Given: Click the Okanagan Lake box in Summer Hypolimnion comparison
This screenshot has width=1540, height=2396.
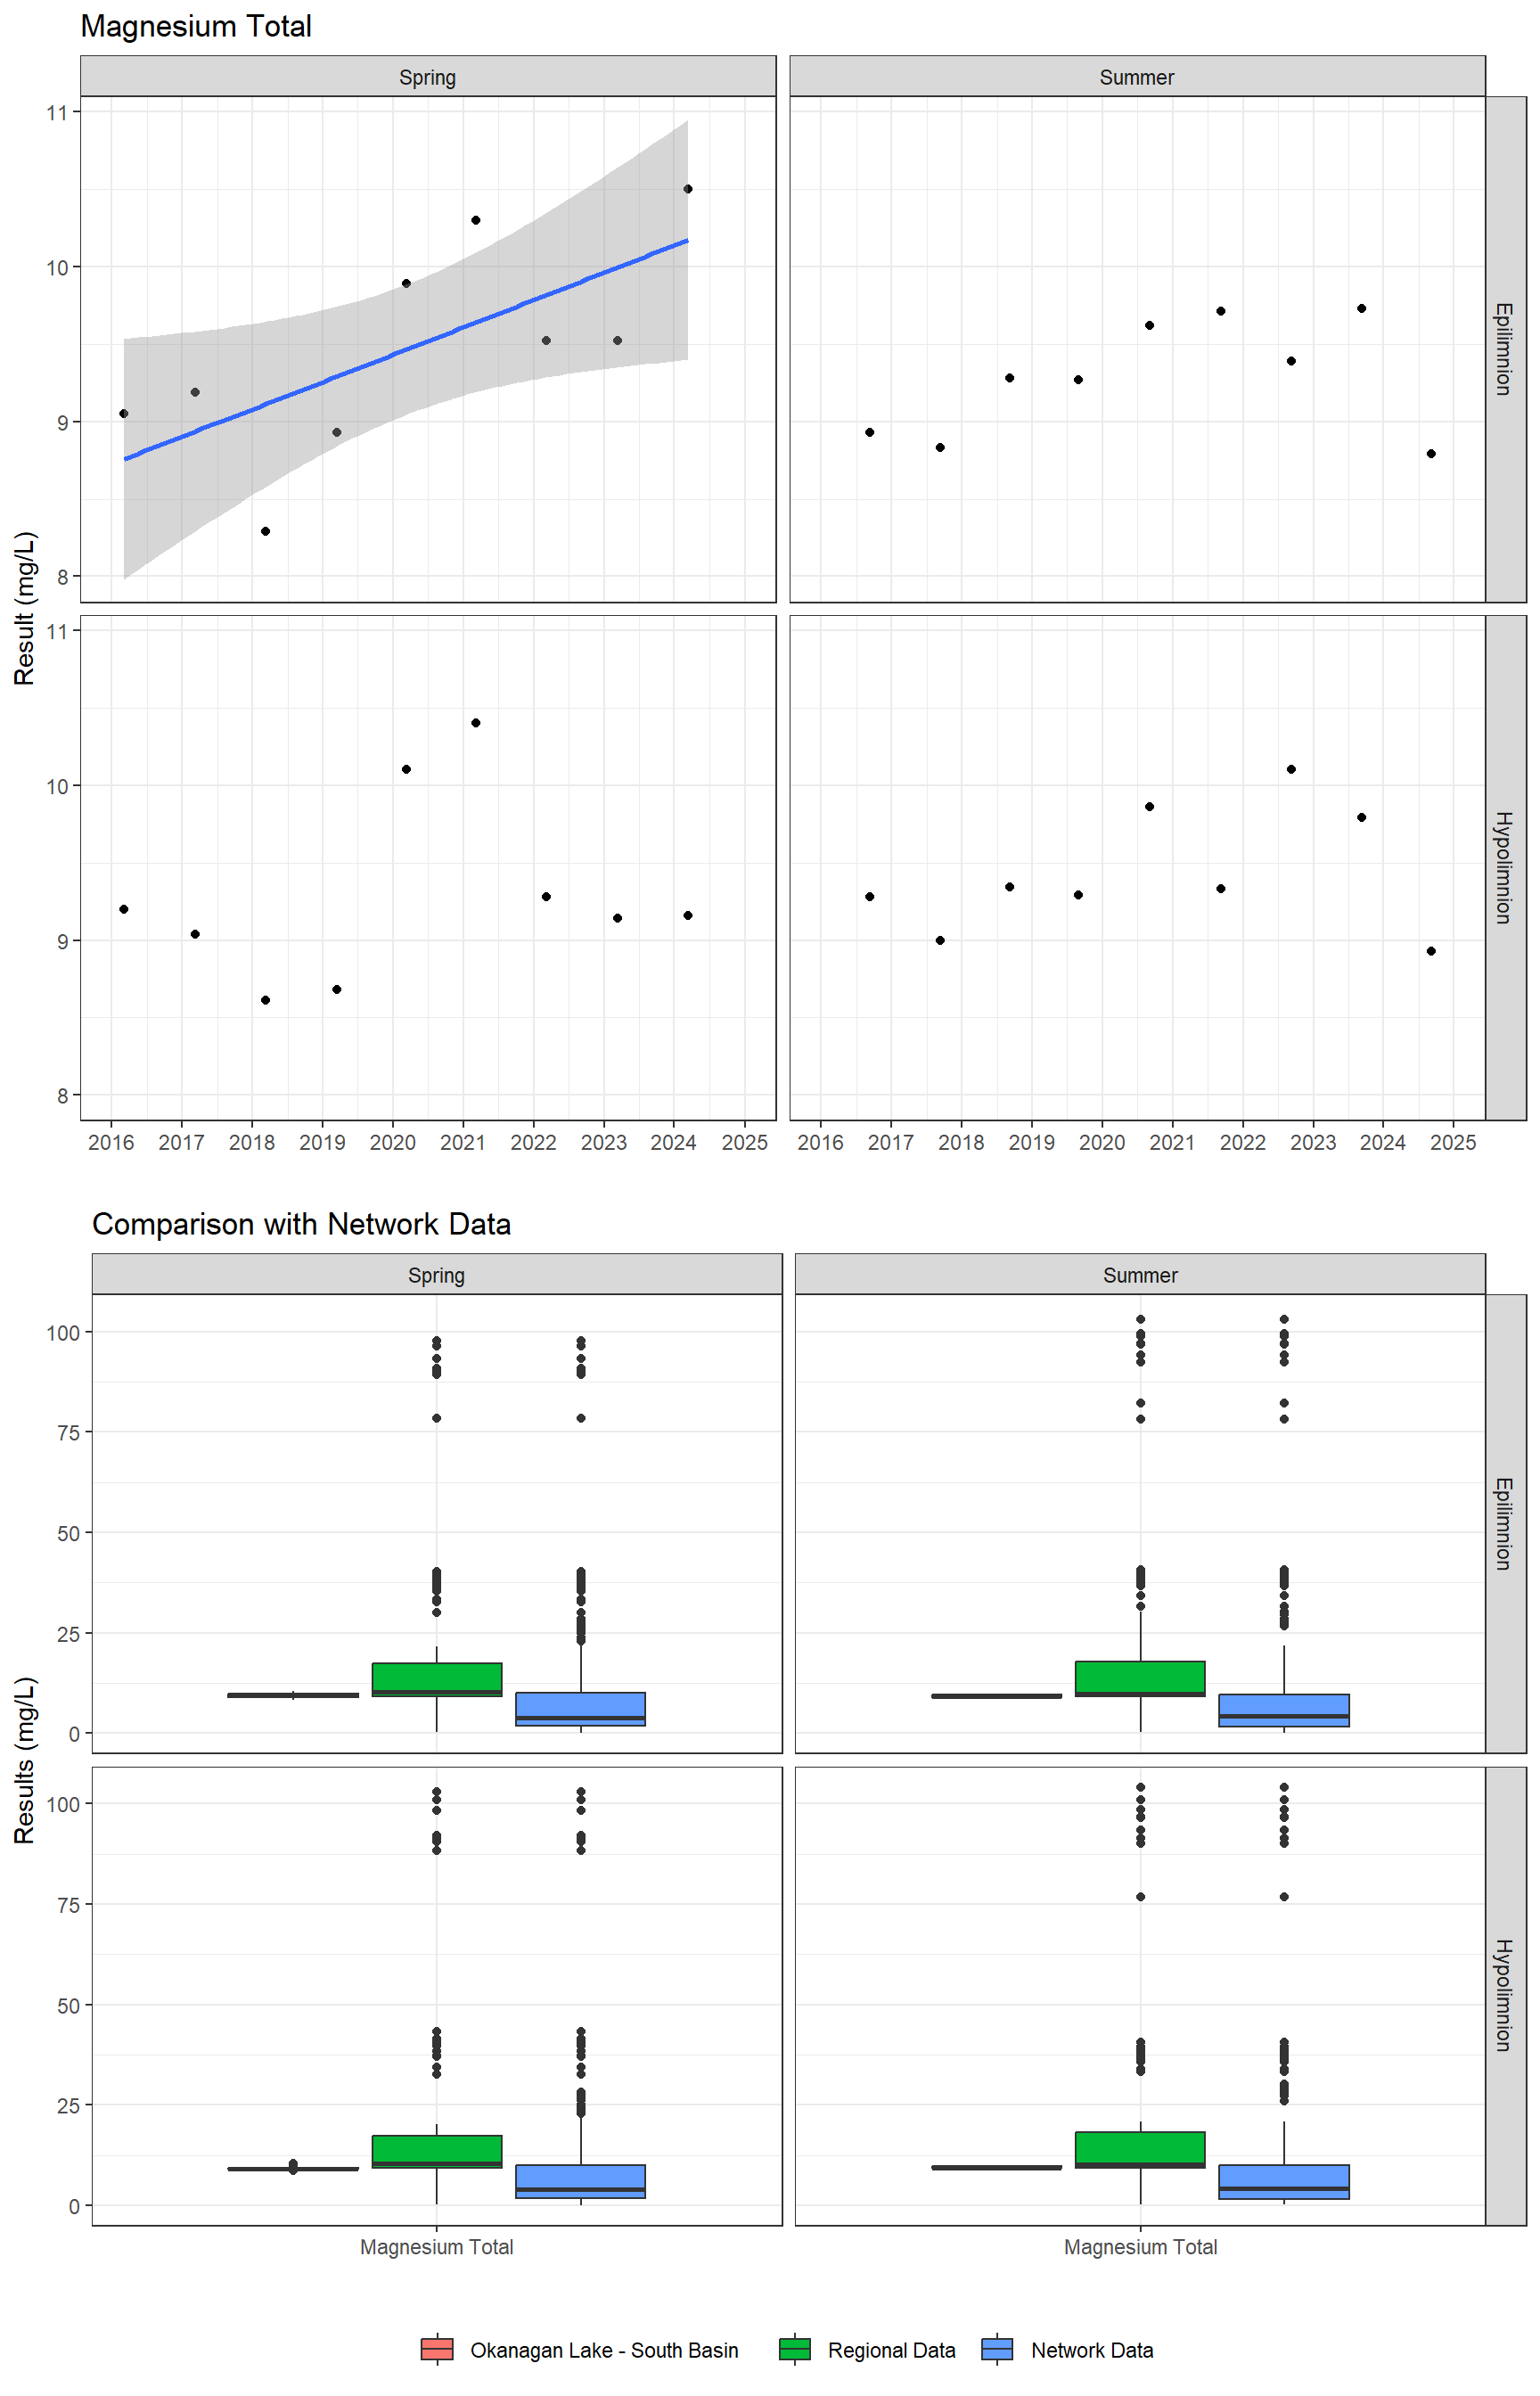Looking at the screenshot, I should click(996, 2168).
